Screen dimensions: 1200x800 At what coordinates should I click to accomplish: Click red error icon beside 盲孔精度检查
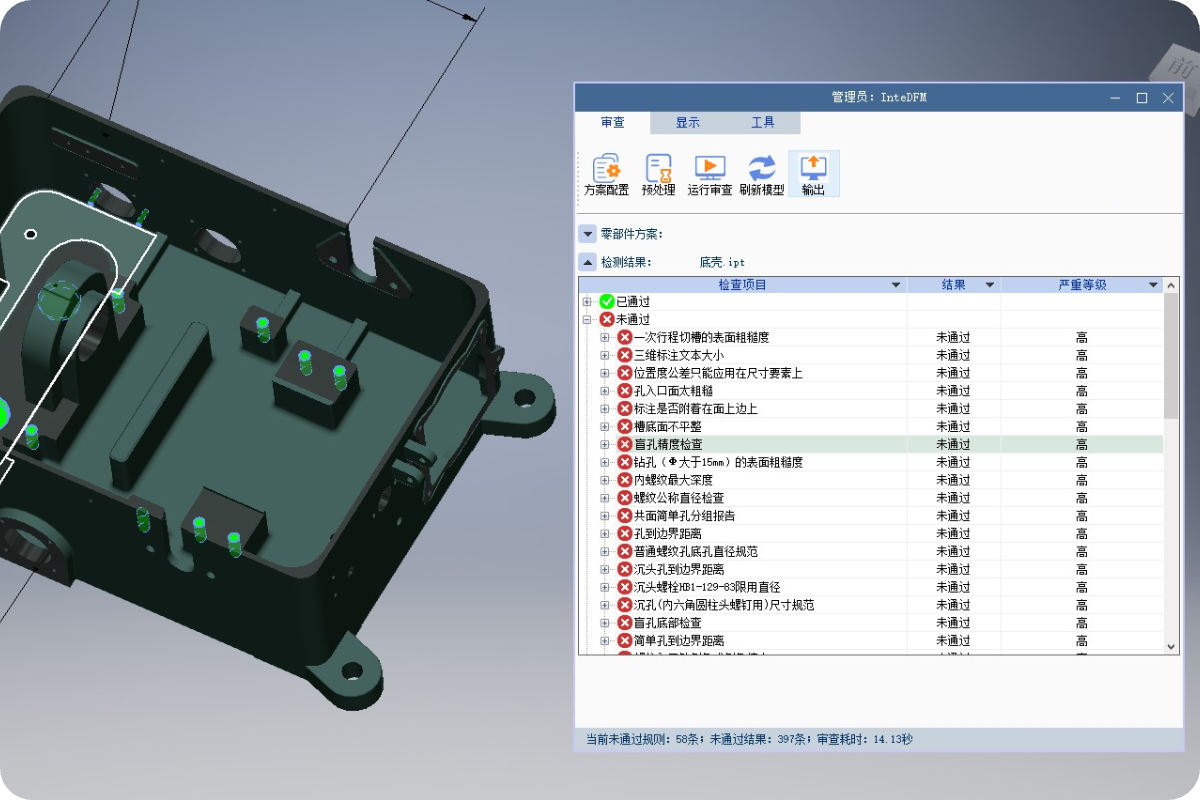(625, 444)
